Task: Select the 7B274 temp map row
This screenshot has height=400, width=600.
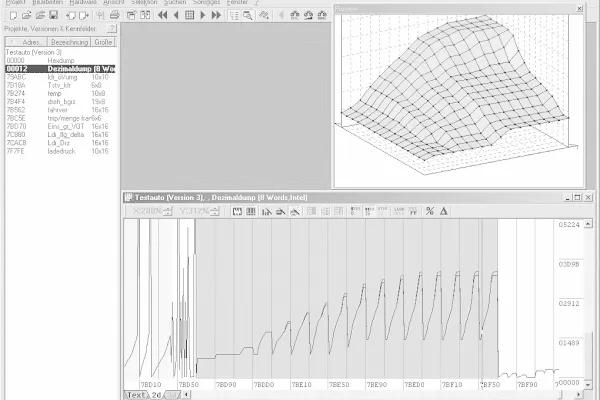Action: point(60,93)
